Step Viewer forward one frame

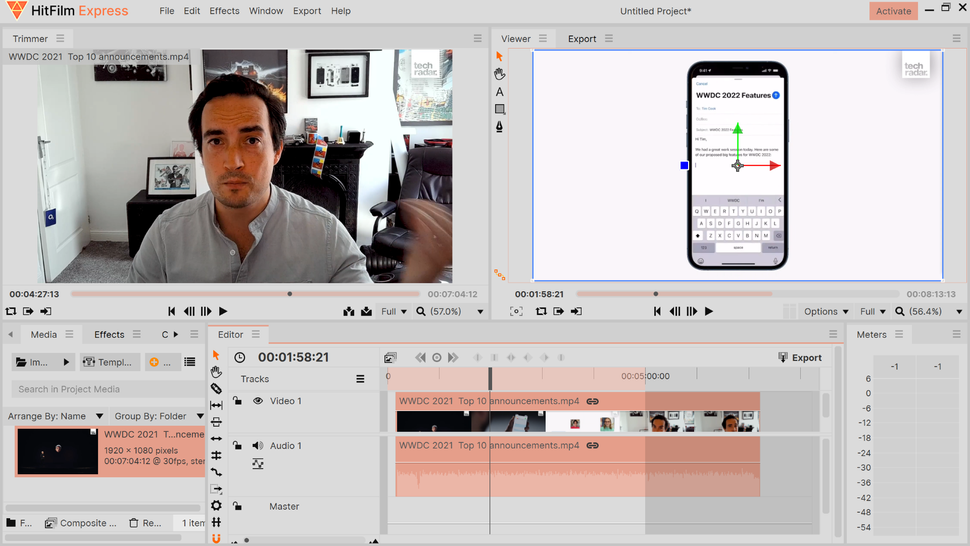click(x=692, y=312)
